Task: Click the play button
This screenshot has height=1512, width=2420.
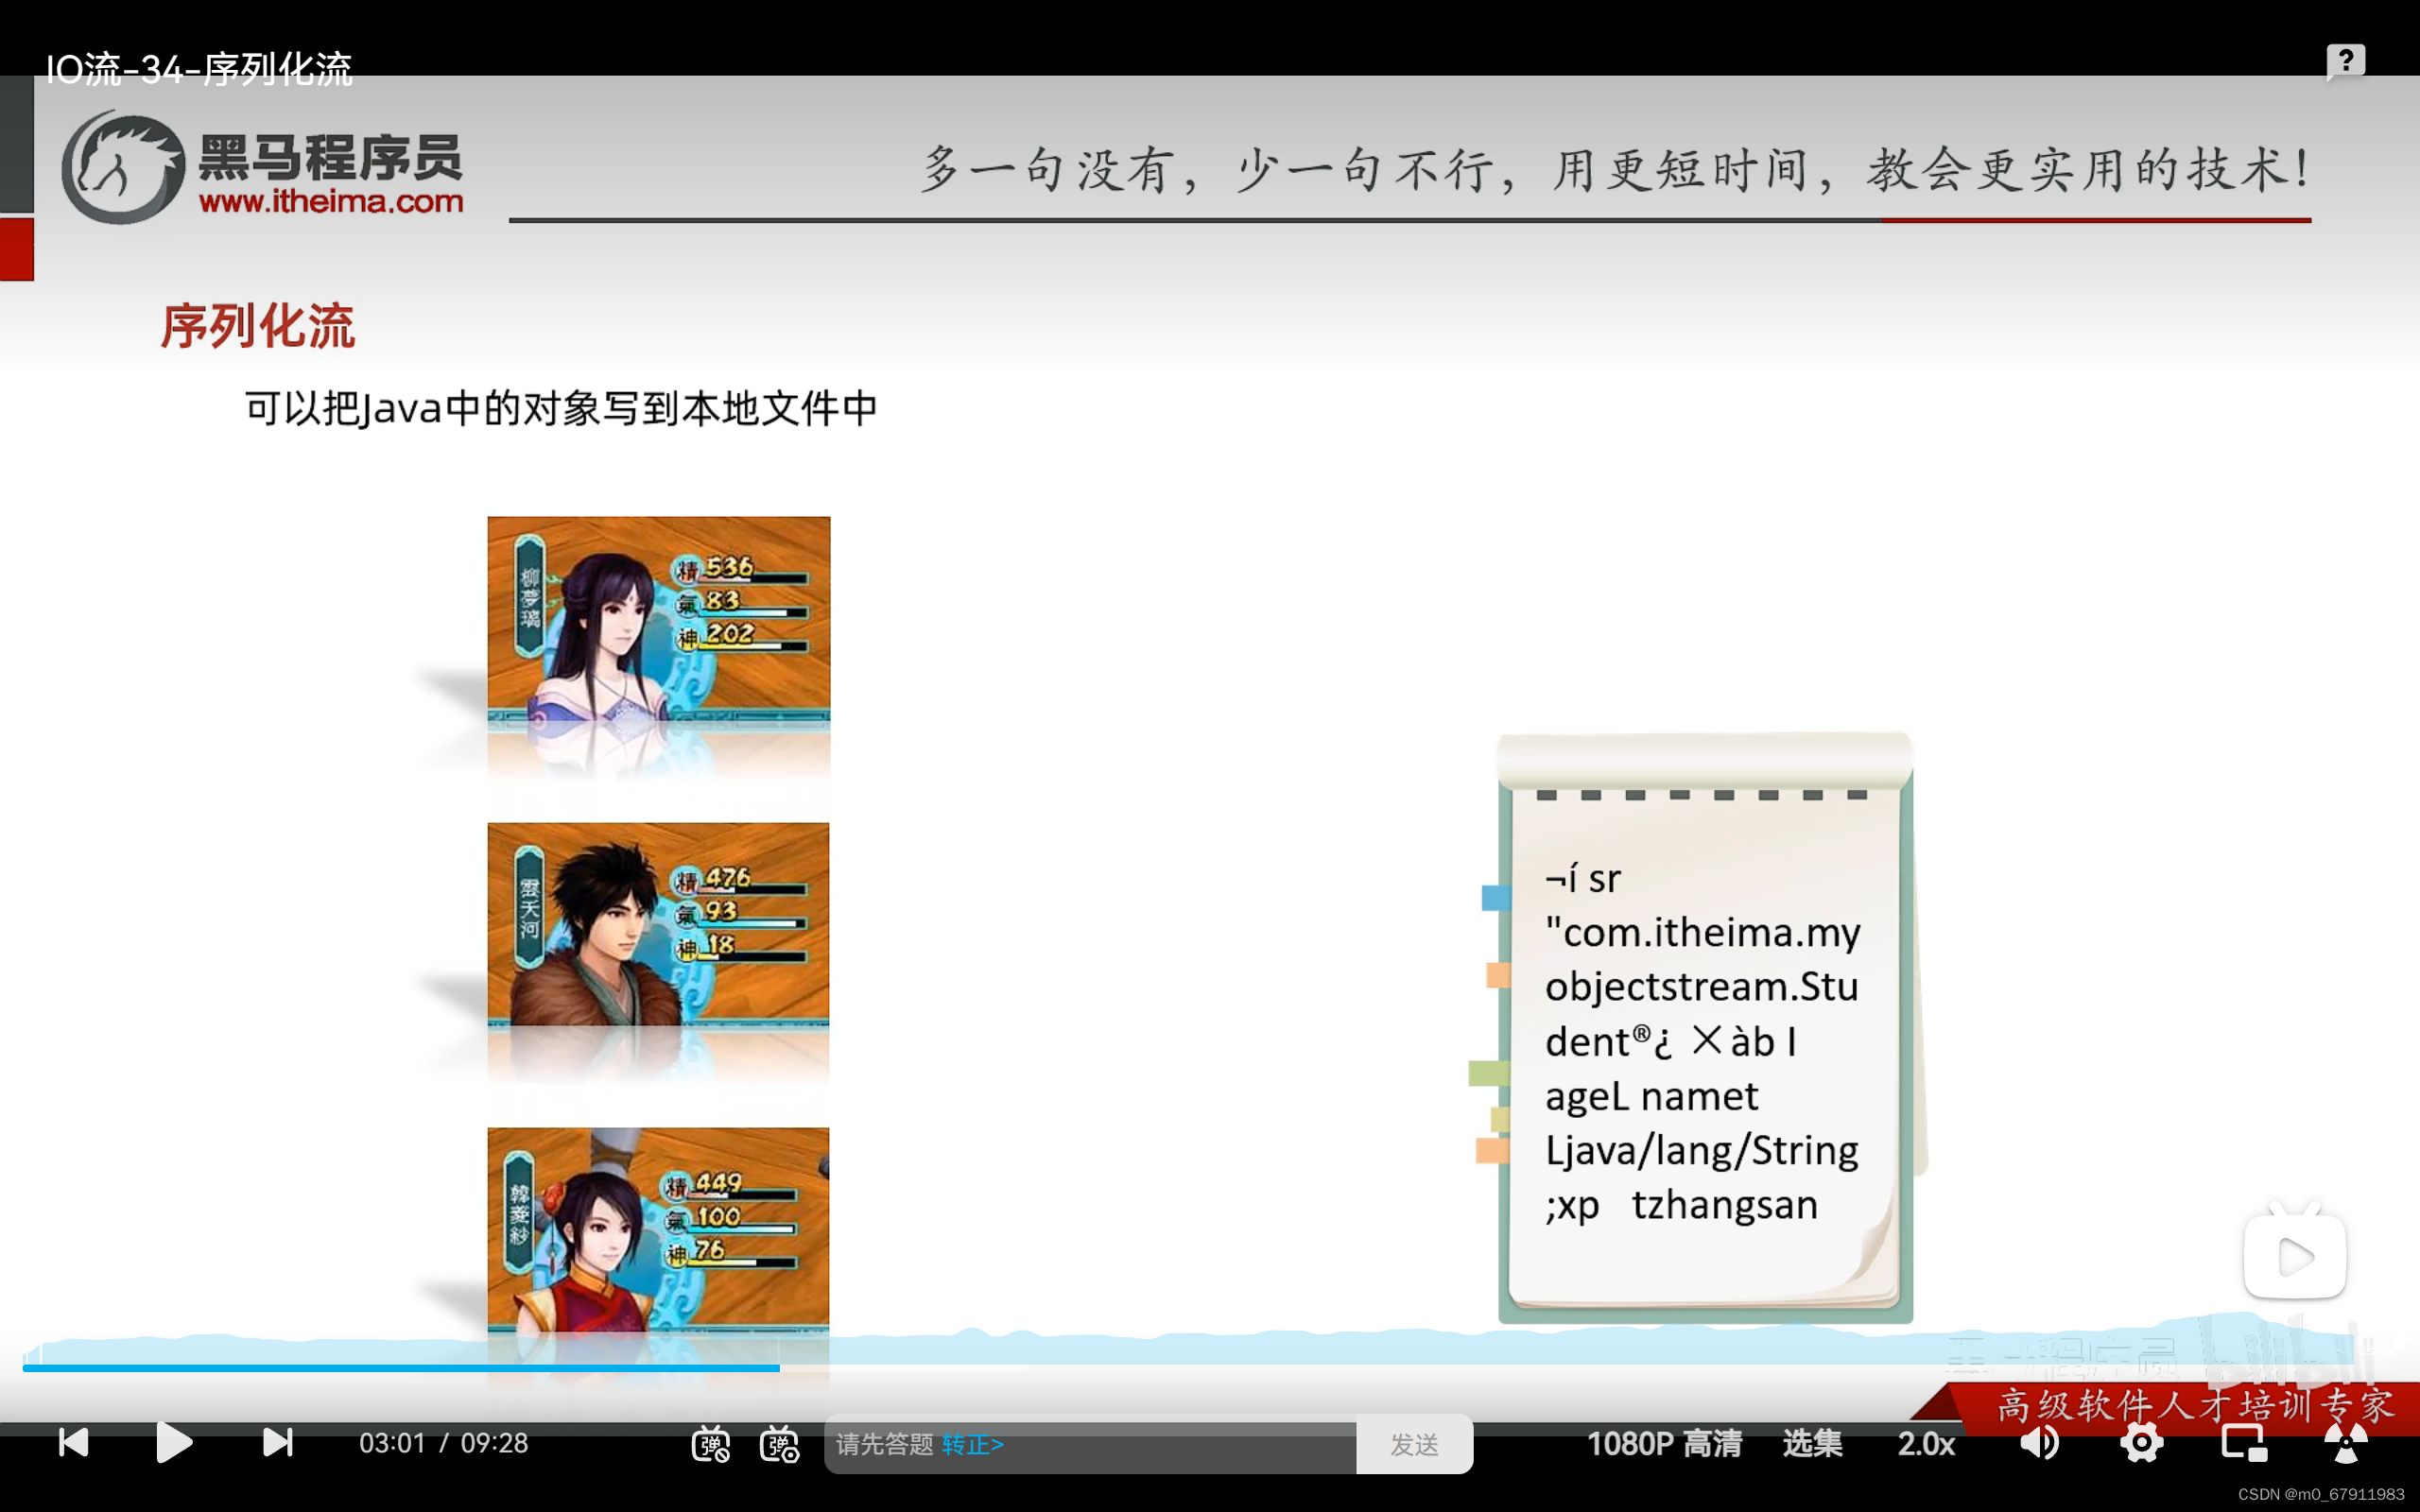Action: (174, 1442)
